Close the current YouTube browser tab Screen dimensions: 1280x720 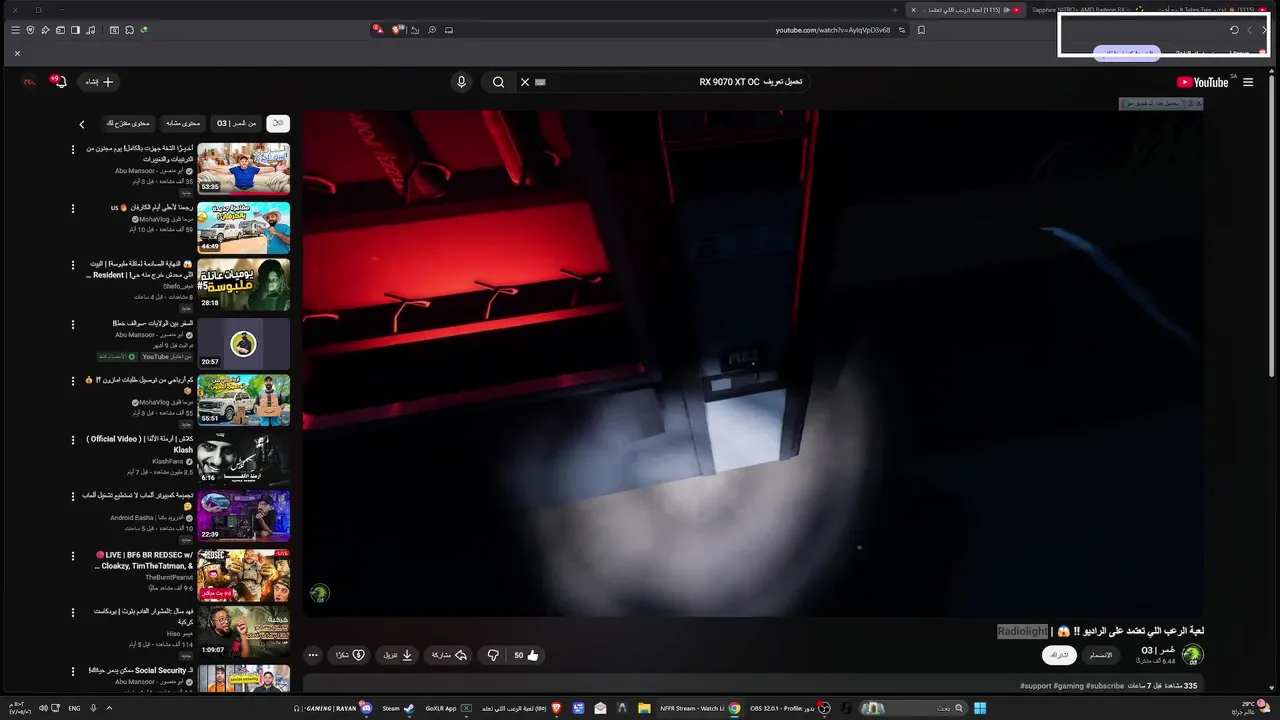coord(913,10)
